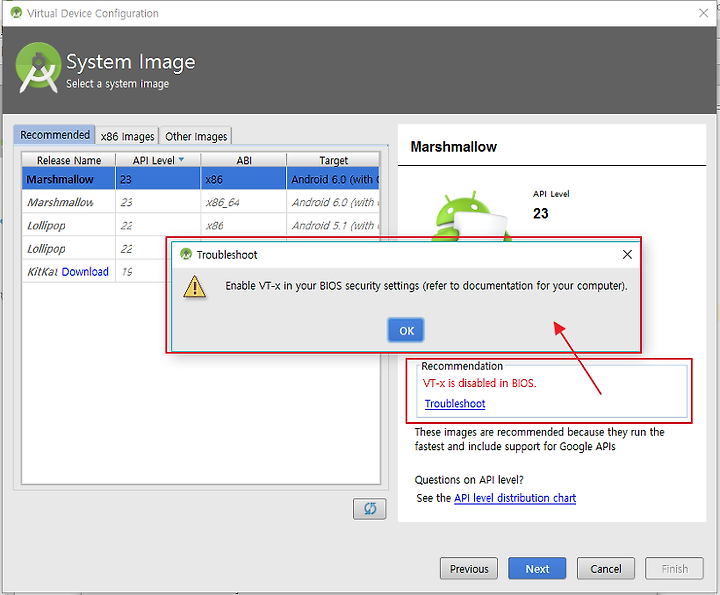720x595 pixels.
Task: Click the Next button
Action: pos(537,569)
